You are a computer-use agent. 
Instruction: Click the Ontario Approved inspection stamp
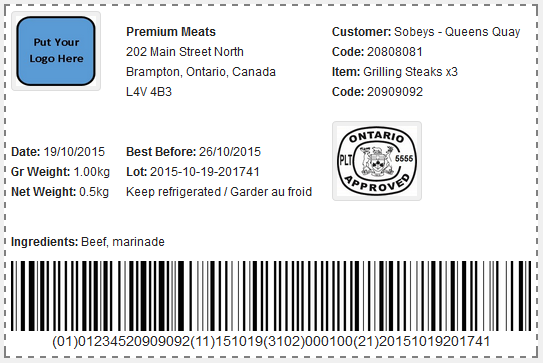point(377,161)
